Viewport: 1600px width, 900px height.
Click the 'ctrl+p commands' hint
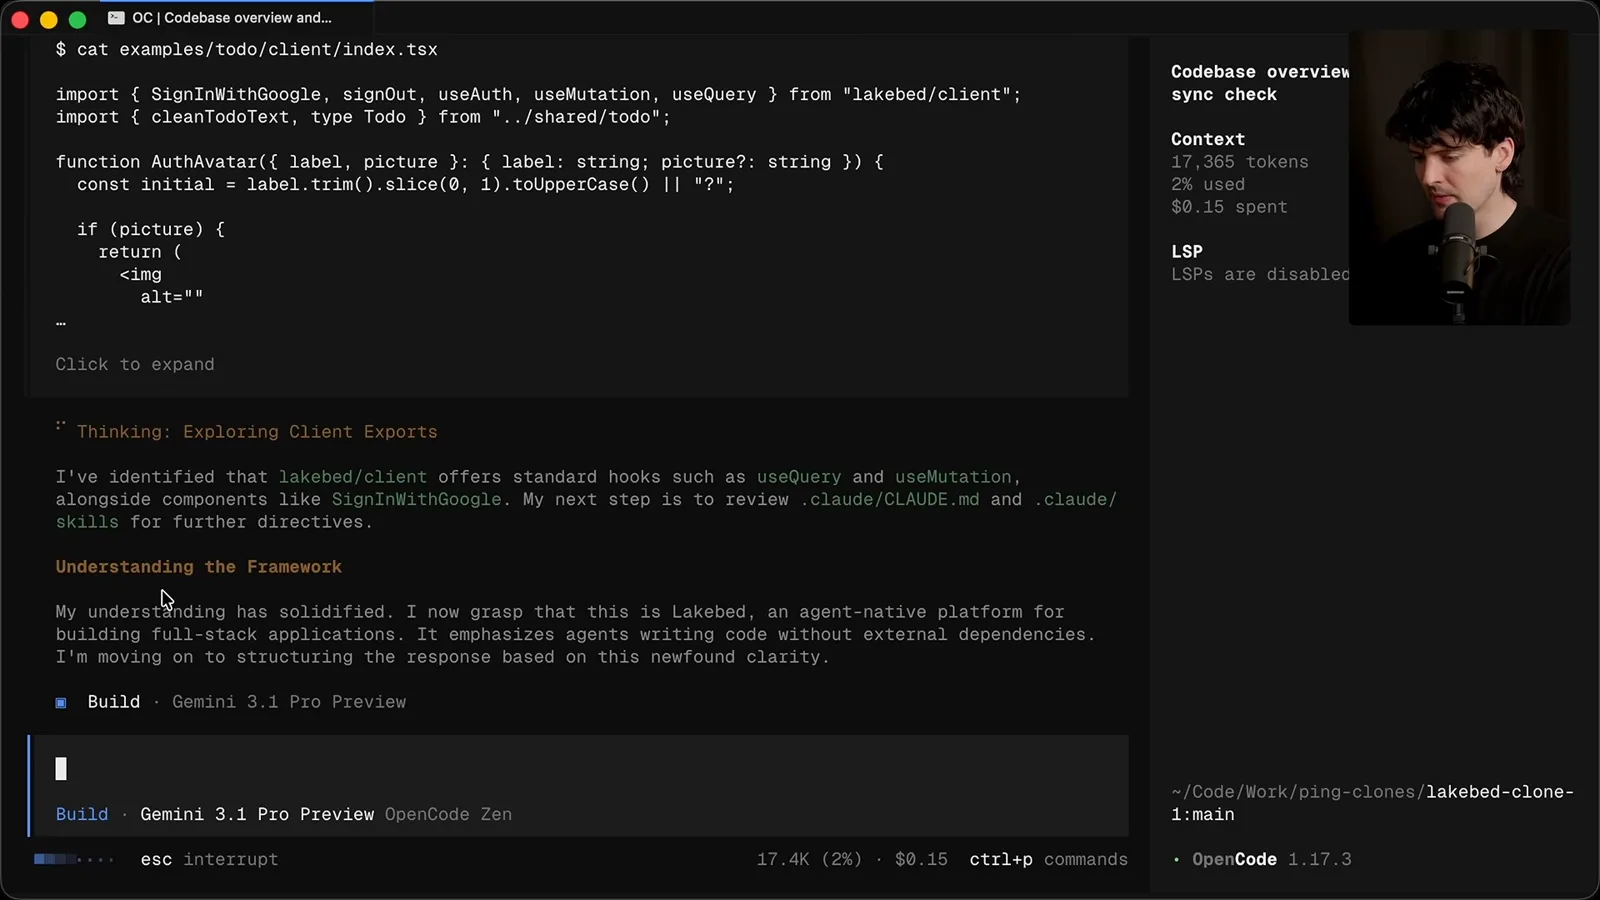click(1048, 859)
